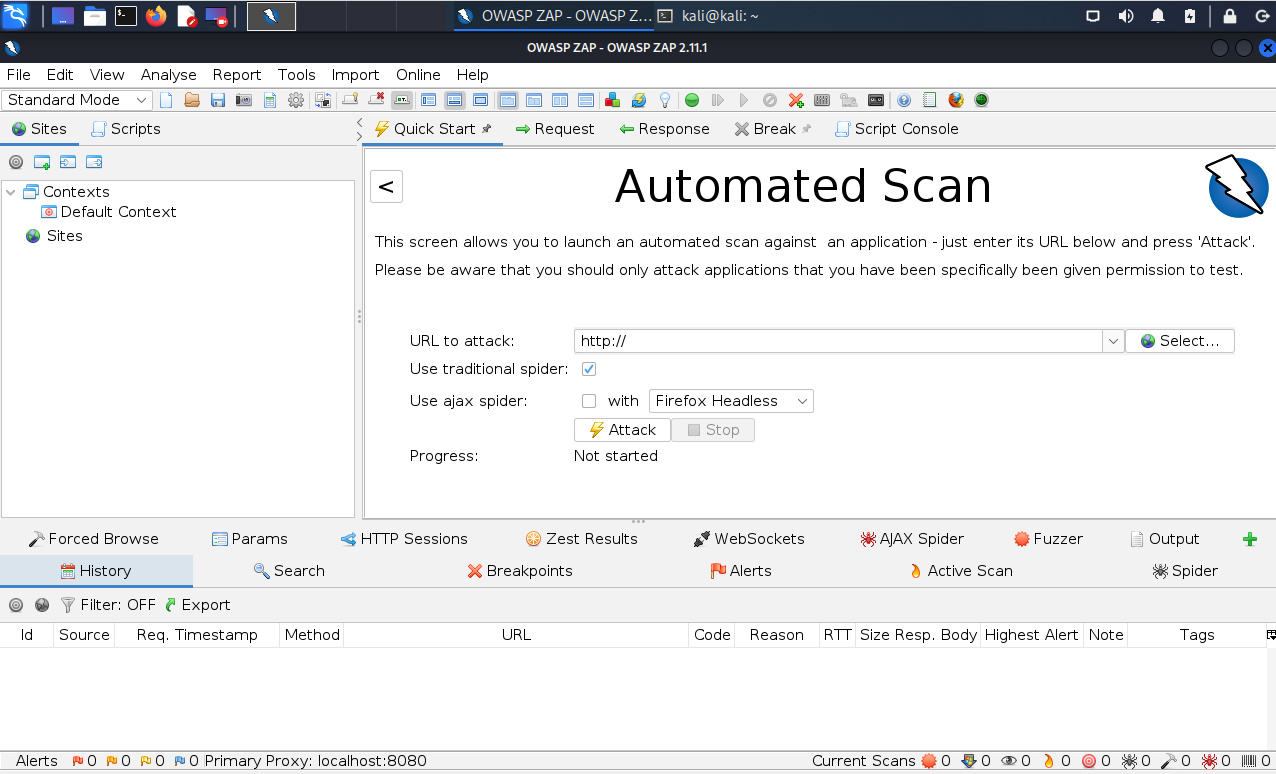Screen dimensions: 1276x774
Task: Click the lightbulb icon in the toolbar
Action: (664, 100)
